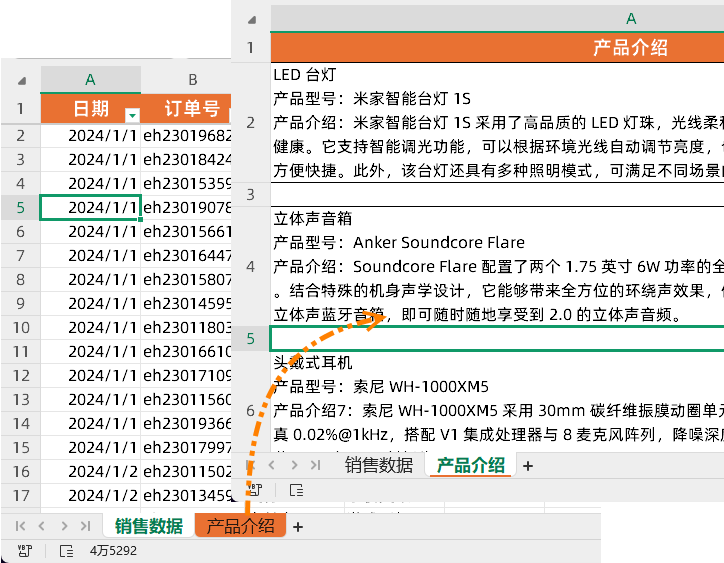This screenshot has width=724, height=563.
Task: Switch to 销售数据 tab in front window
Action: click(x=379, y=465)
